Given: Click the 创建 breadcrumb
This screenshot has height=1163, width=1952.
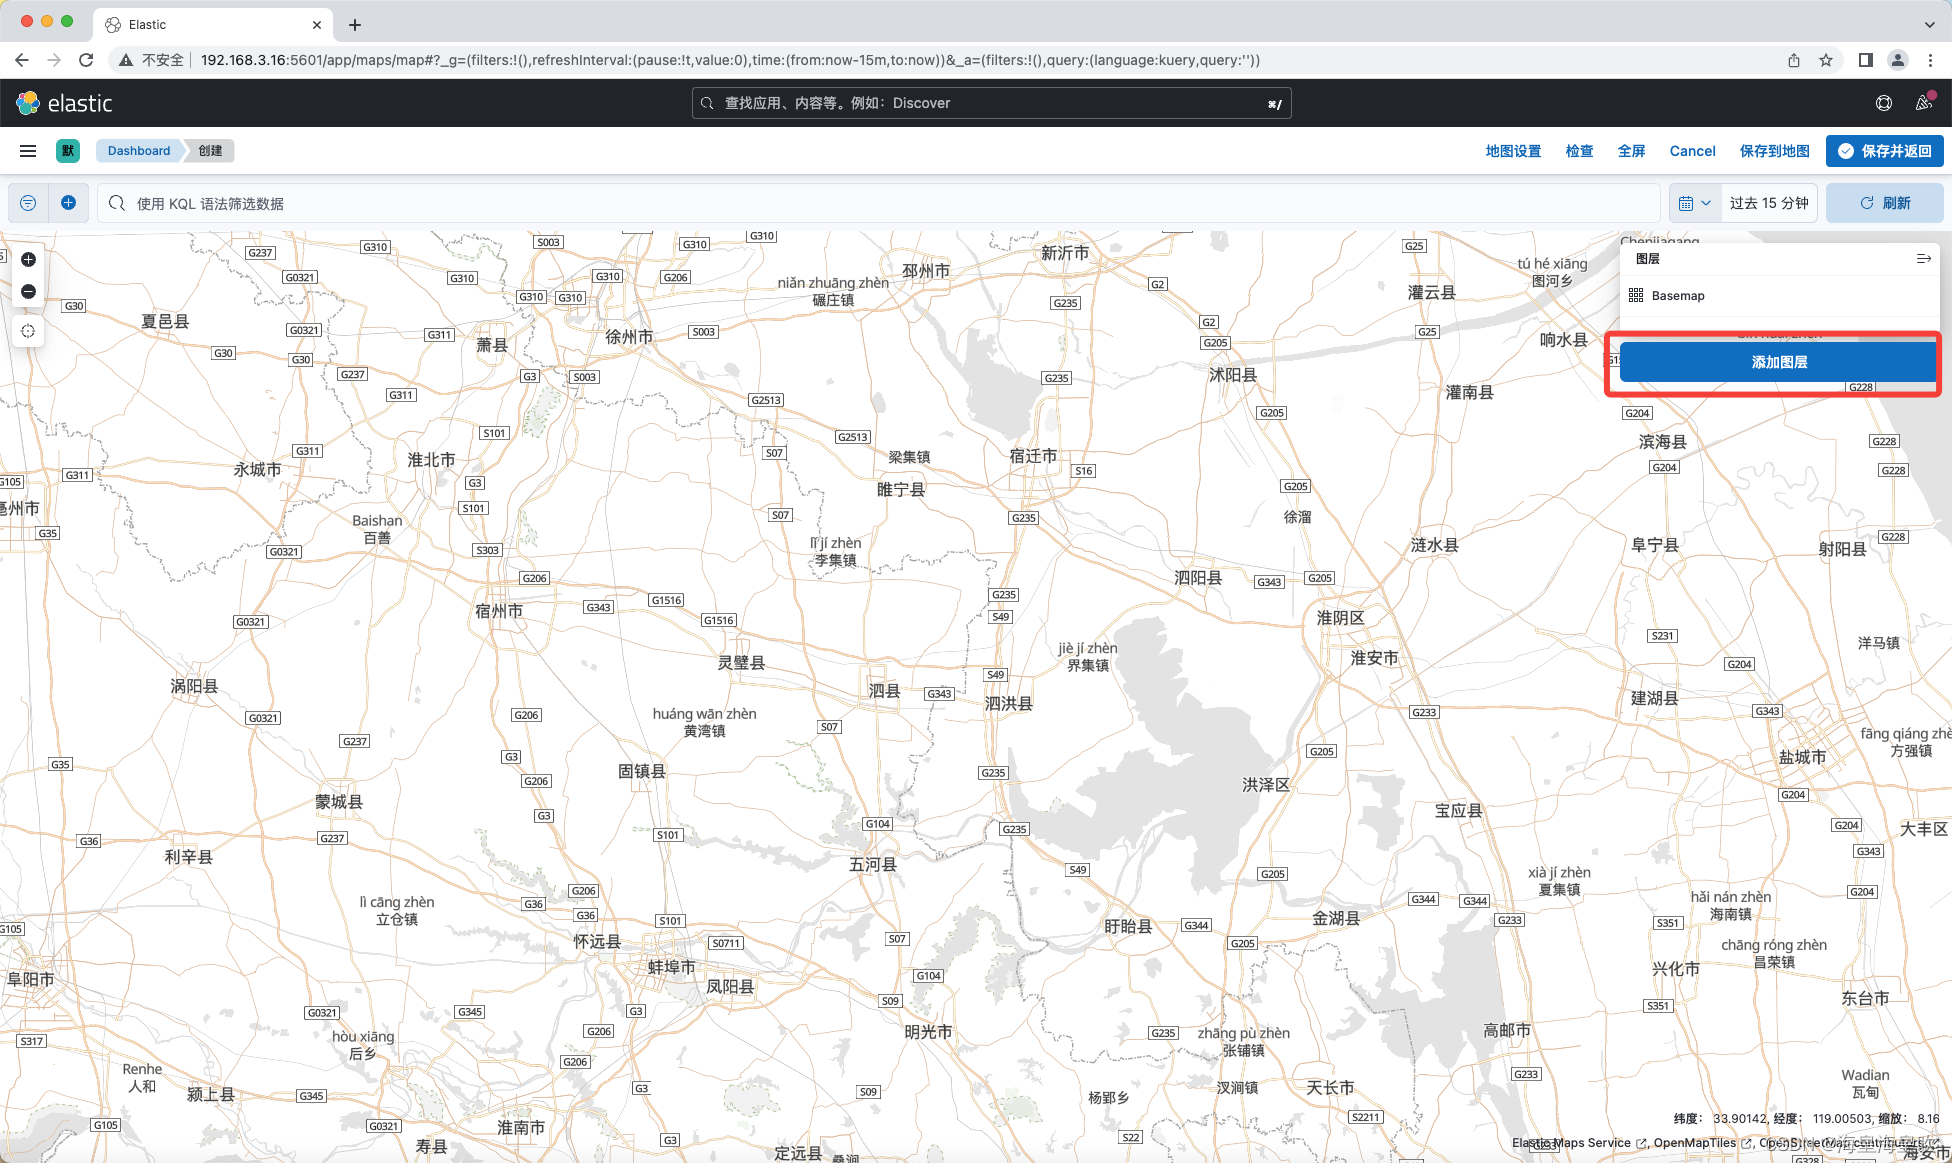Looking at the screenshot, I should pos(210,151).
